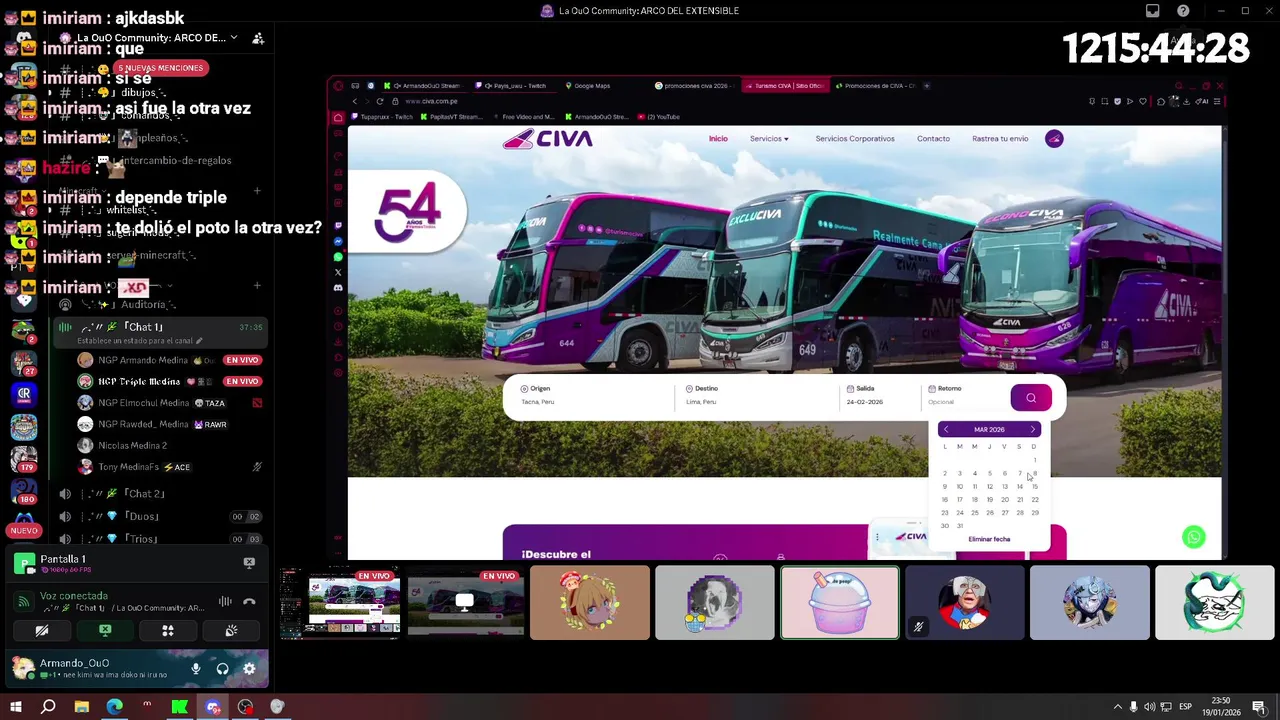
Task: Select March 15 in the calendar
Action: click(x=1035, y=487)
